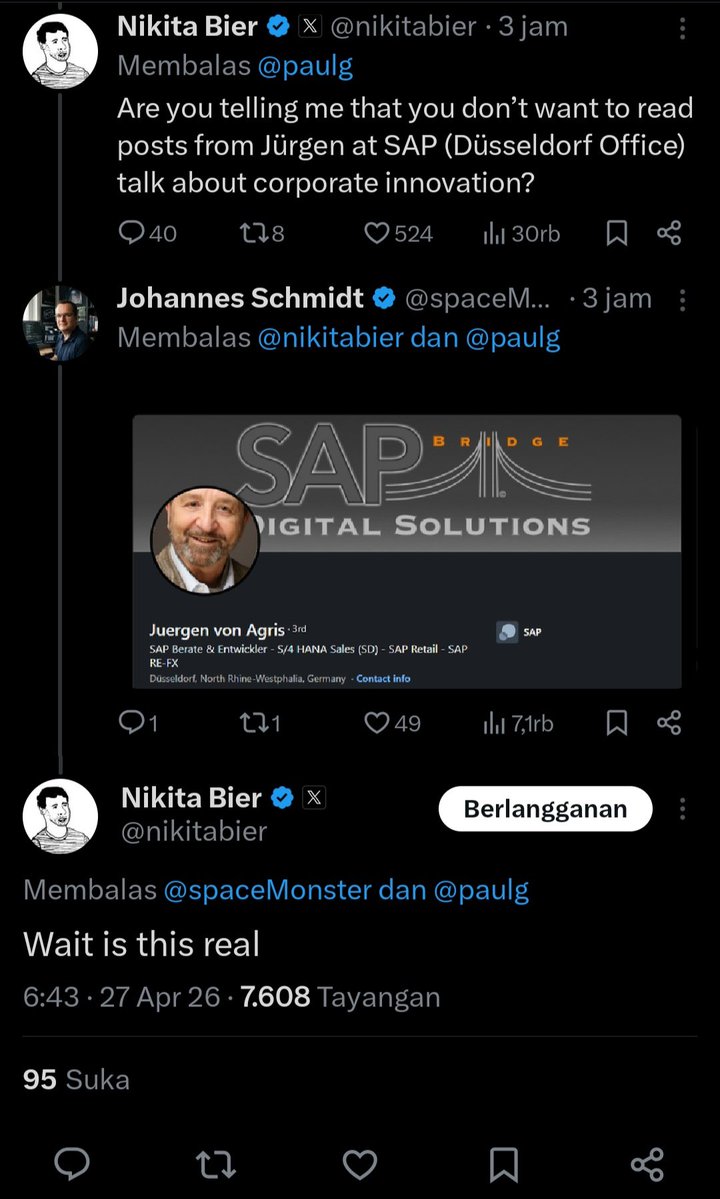Open Johannes Schmidt's profile avatar

[59, 323]
